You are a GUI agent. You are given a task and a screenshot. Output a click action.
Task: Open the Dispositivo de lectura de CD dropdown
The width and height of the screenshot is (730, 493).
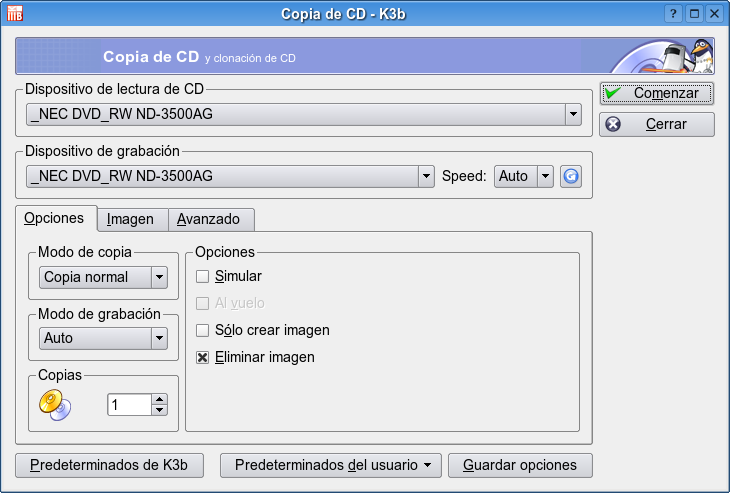[573, 114]
